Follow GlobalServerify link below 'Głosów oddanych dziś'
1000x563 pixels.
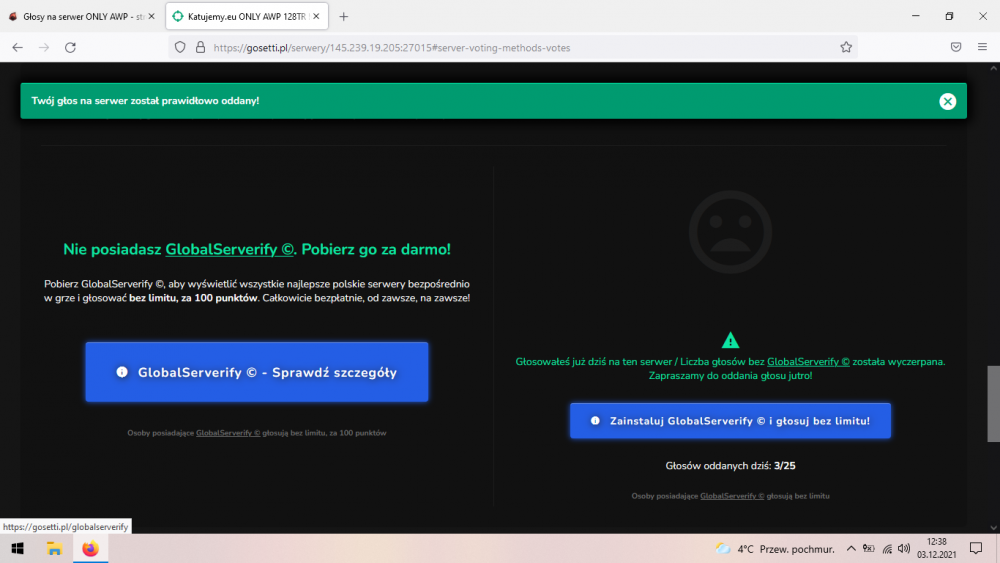(x=732, y=496)
